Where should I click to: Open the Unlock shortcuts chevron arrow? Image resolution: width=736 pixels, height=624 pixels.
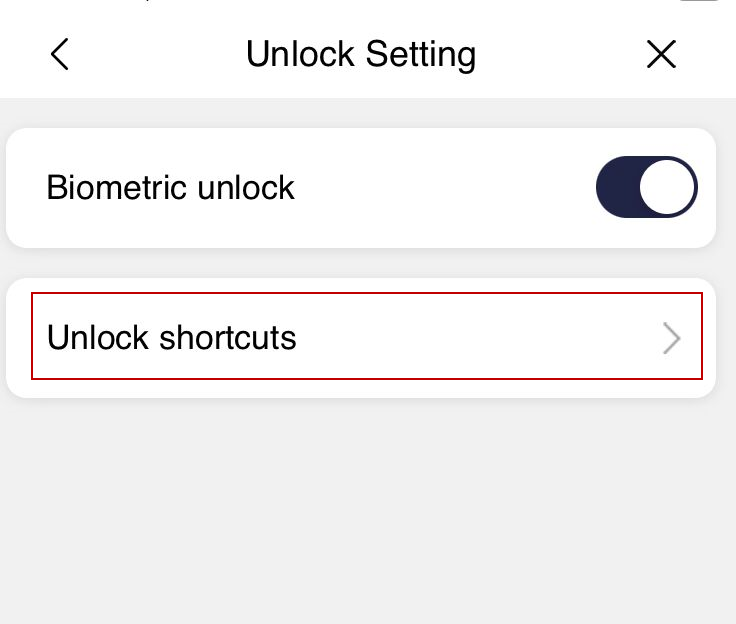[x=671, y=338]
